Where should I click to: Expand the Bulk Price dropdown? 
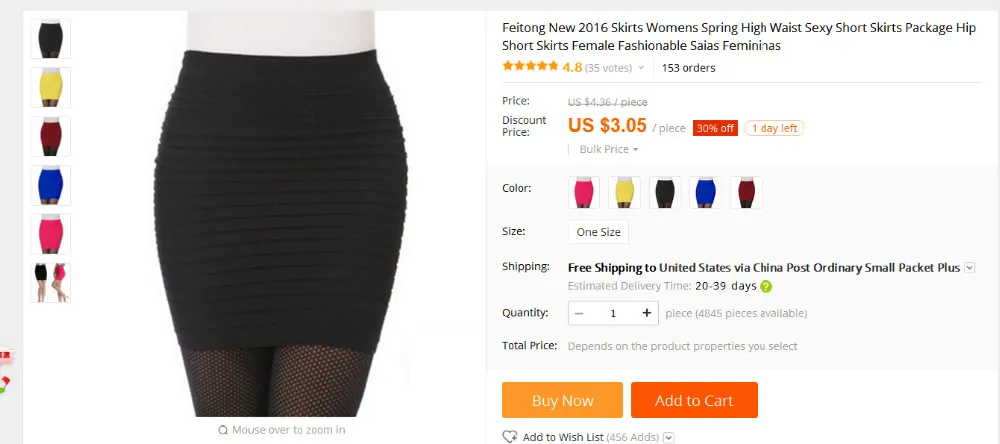[608, 149]
